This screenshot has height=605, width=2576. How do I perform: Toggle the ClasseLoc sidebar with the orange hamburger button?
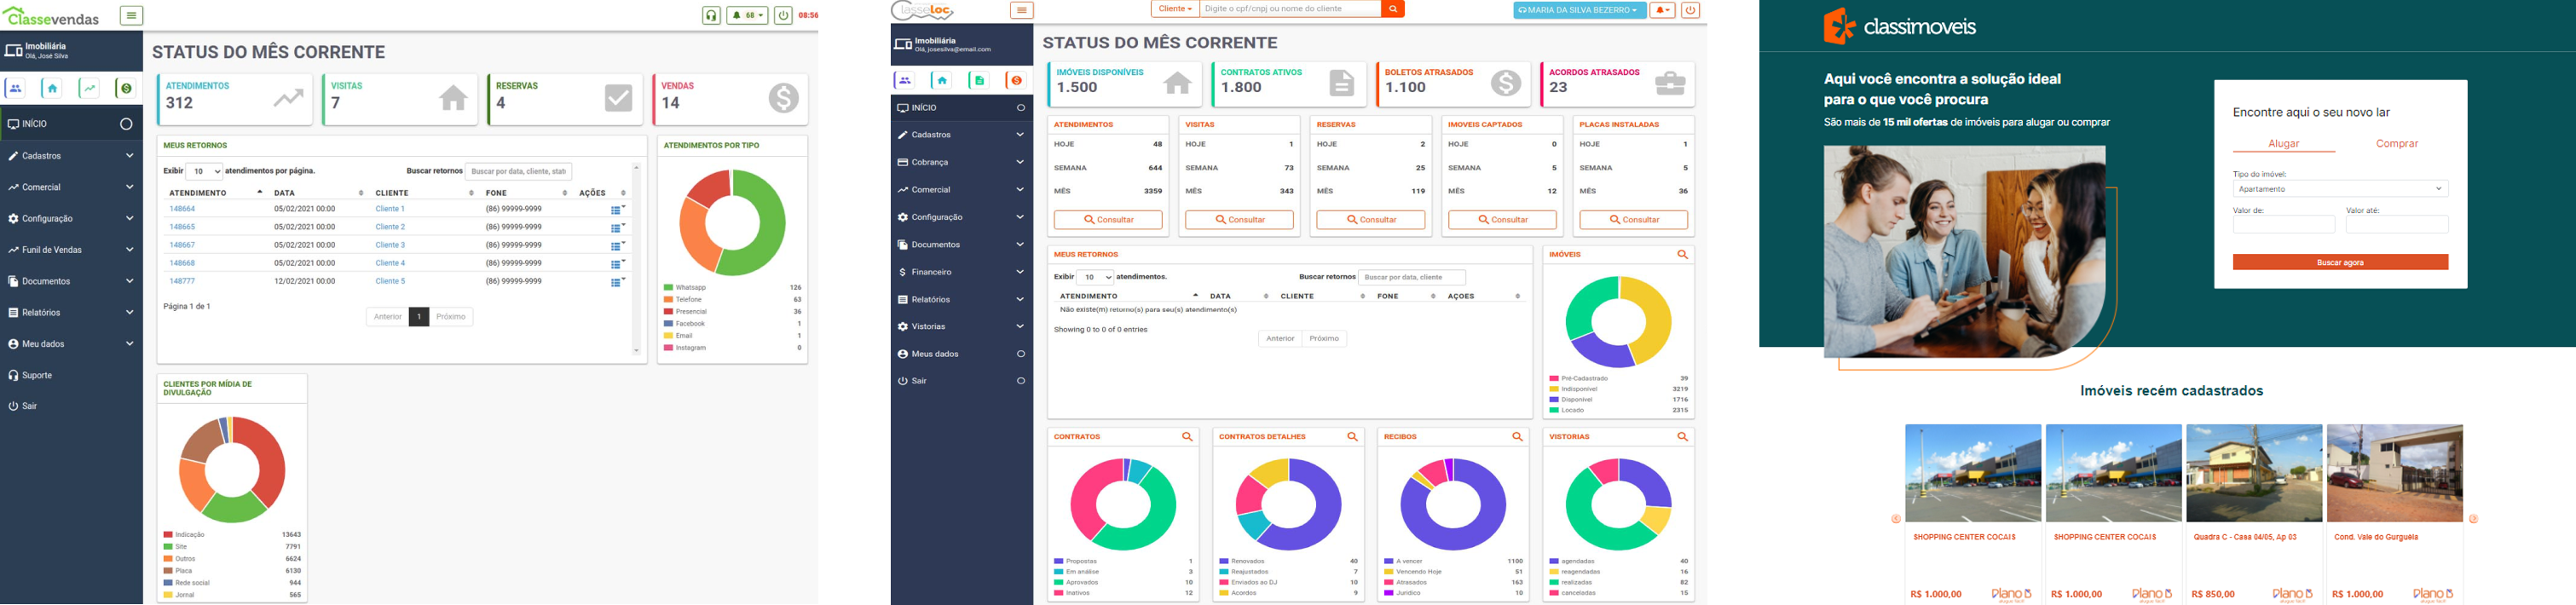1021,10
